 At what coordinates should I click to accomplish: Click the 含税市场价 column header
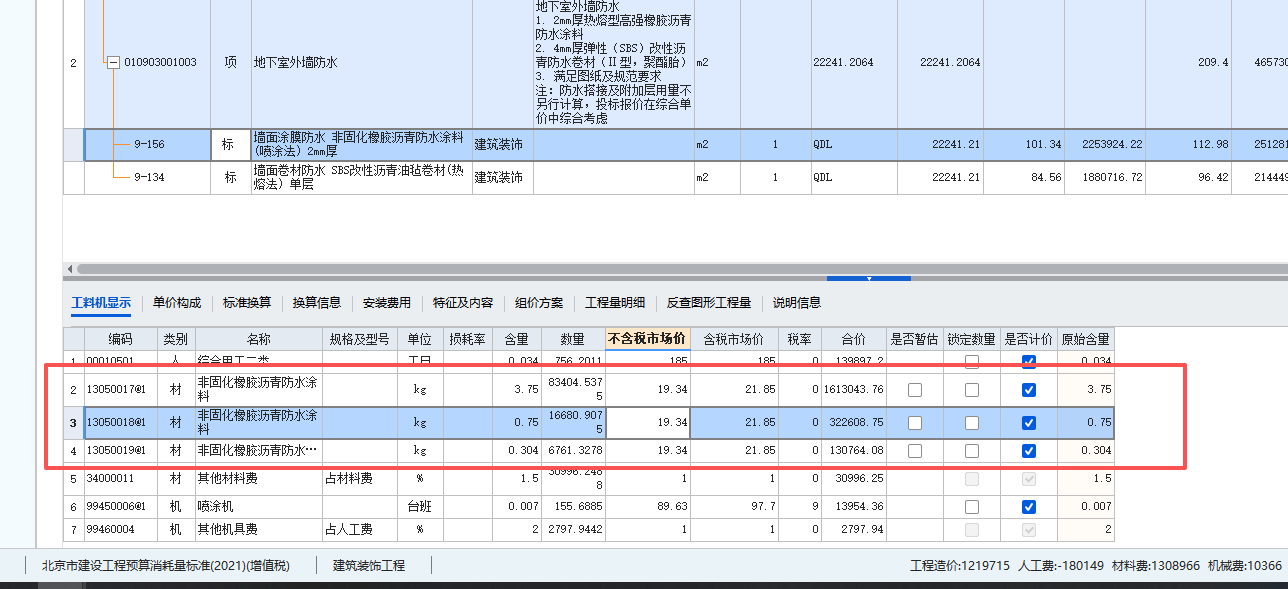[x=734, y=339]
